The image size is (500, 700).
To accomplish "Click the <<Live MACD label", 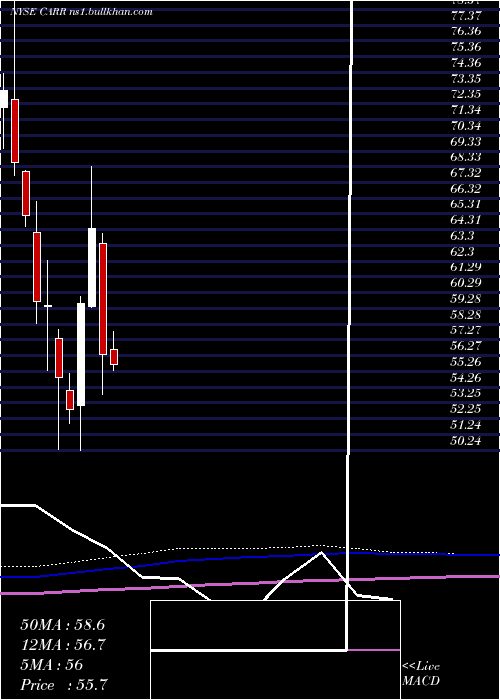I will point(421,674).
